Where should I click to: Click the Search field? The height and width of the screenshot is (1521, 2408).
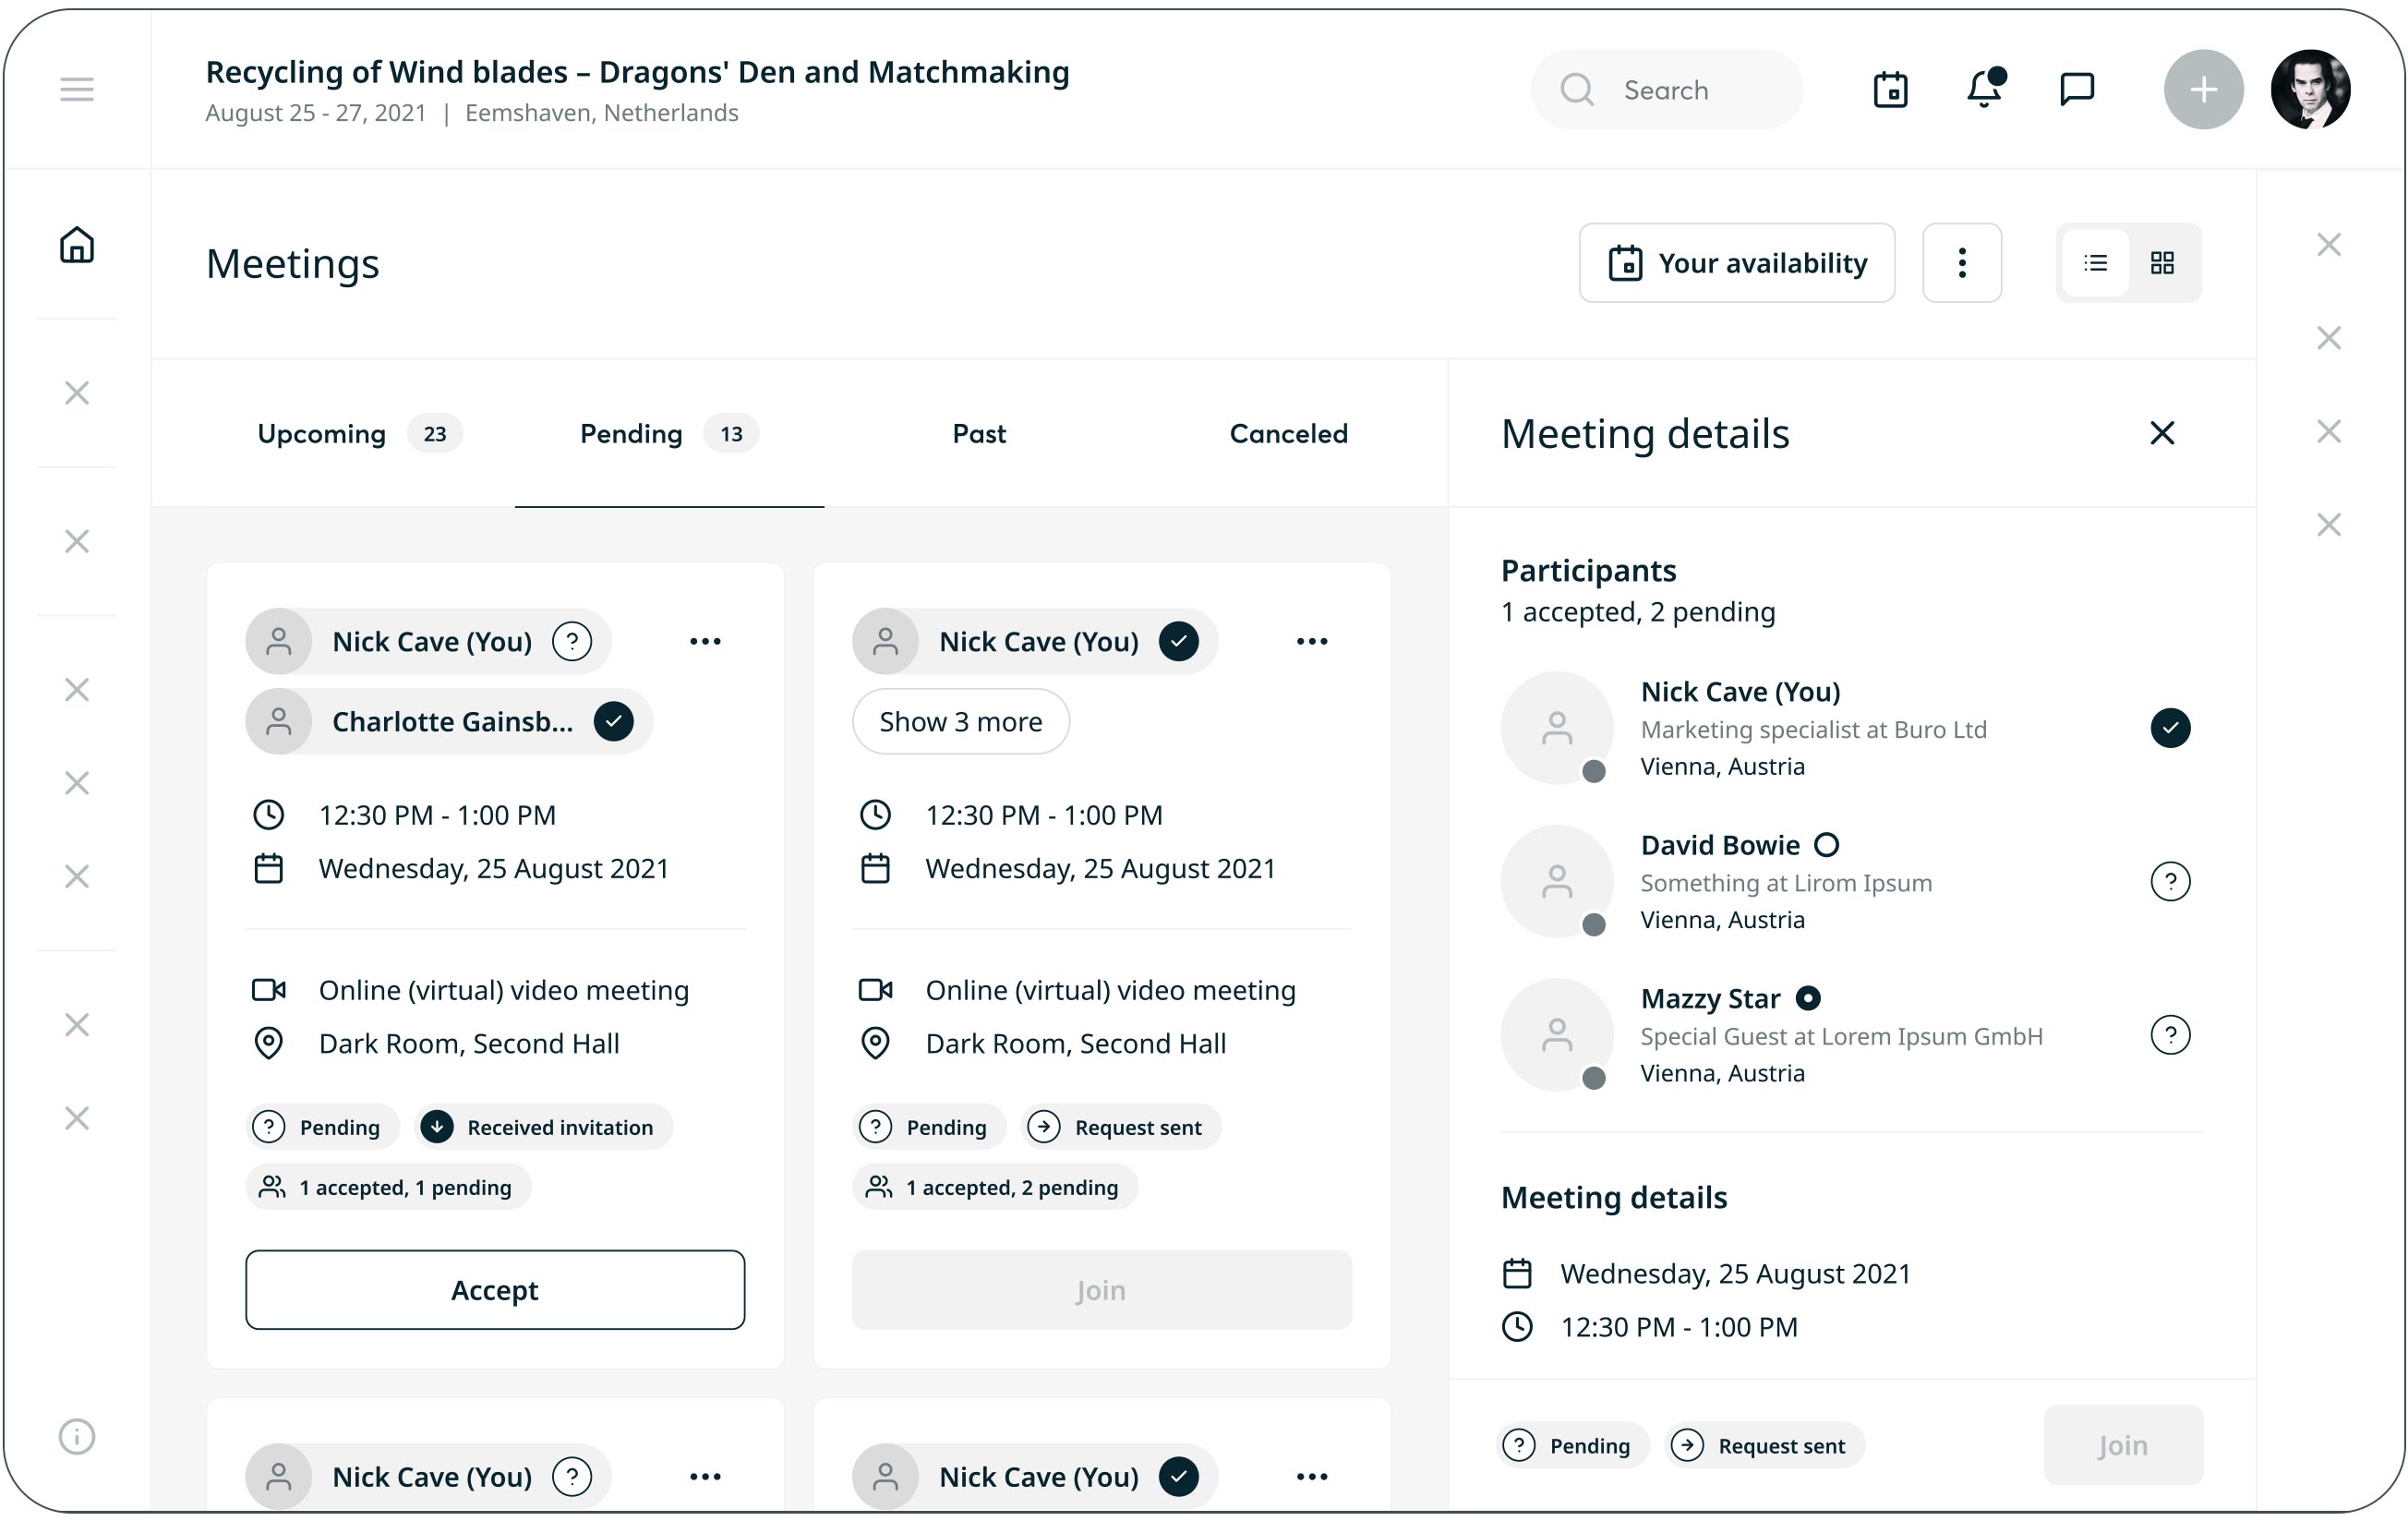pyautogui.click(x=1668, y=90)
